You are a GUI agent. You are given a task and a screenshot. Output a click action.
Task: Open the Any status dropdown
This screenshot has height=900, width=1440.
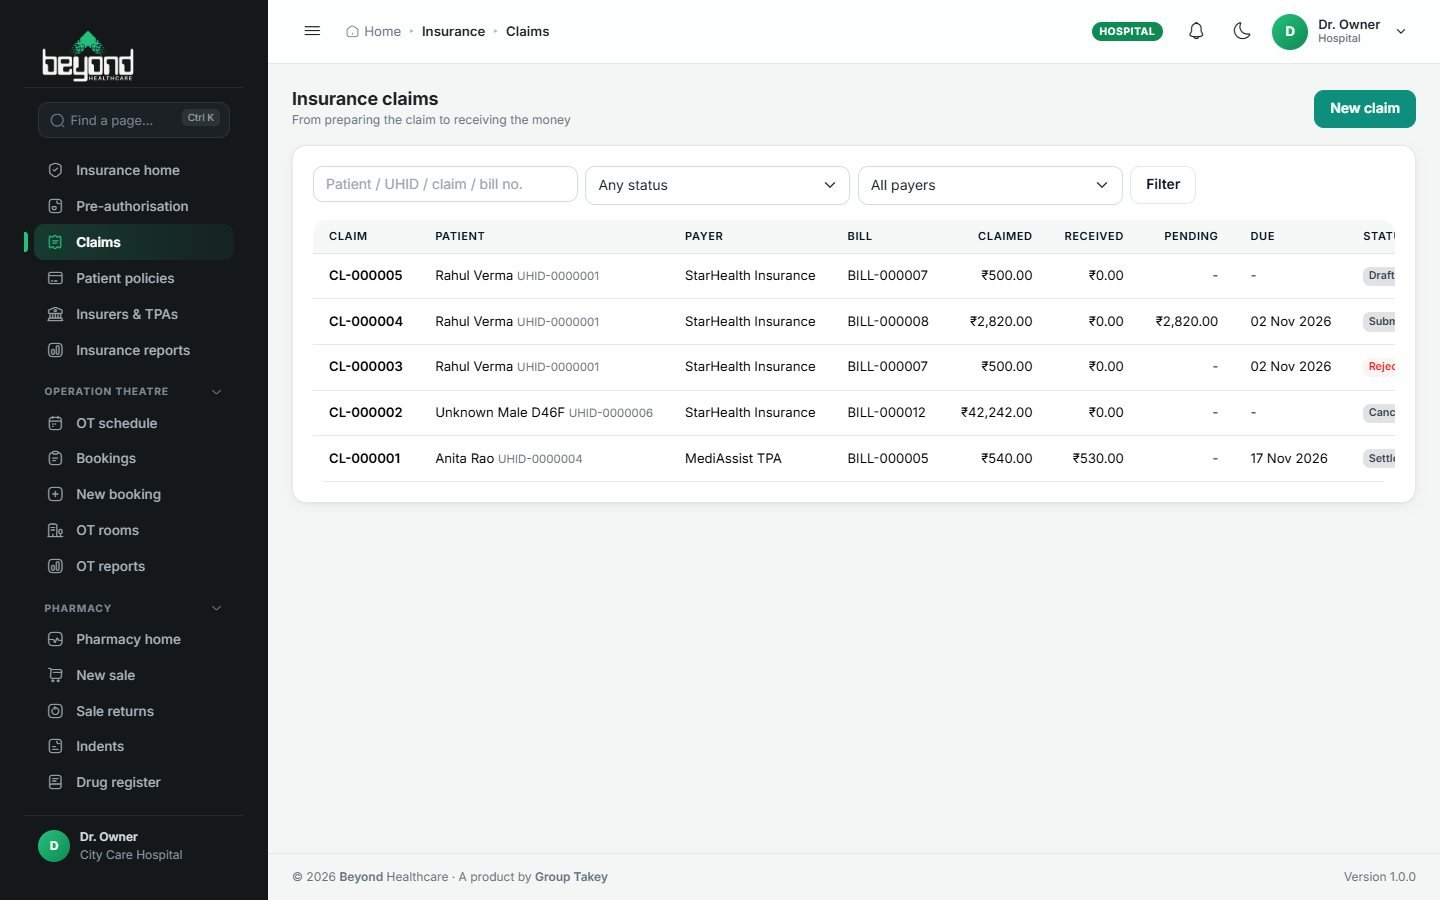pyautogui.click(x=717, y=185)
